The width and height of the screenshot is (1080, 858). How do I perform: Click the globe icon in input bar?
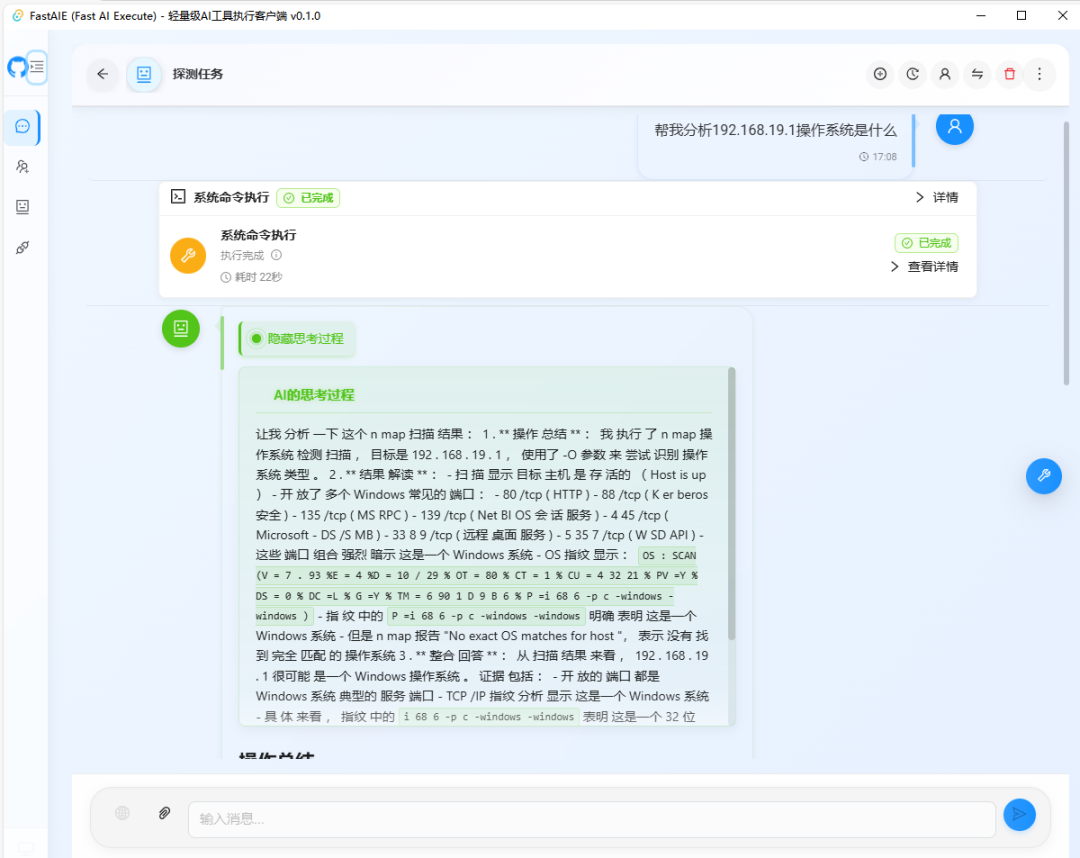pyautogui.click(x=123, y=813)
